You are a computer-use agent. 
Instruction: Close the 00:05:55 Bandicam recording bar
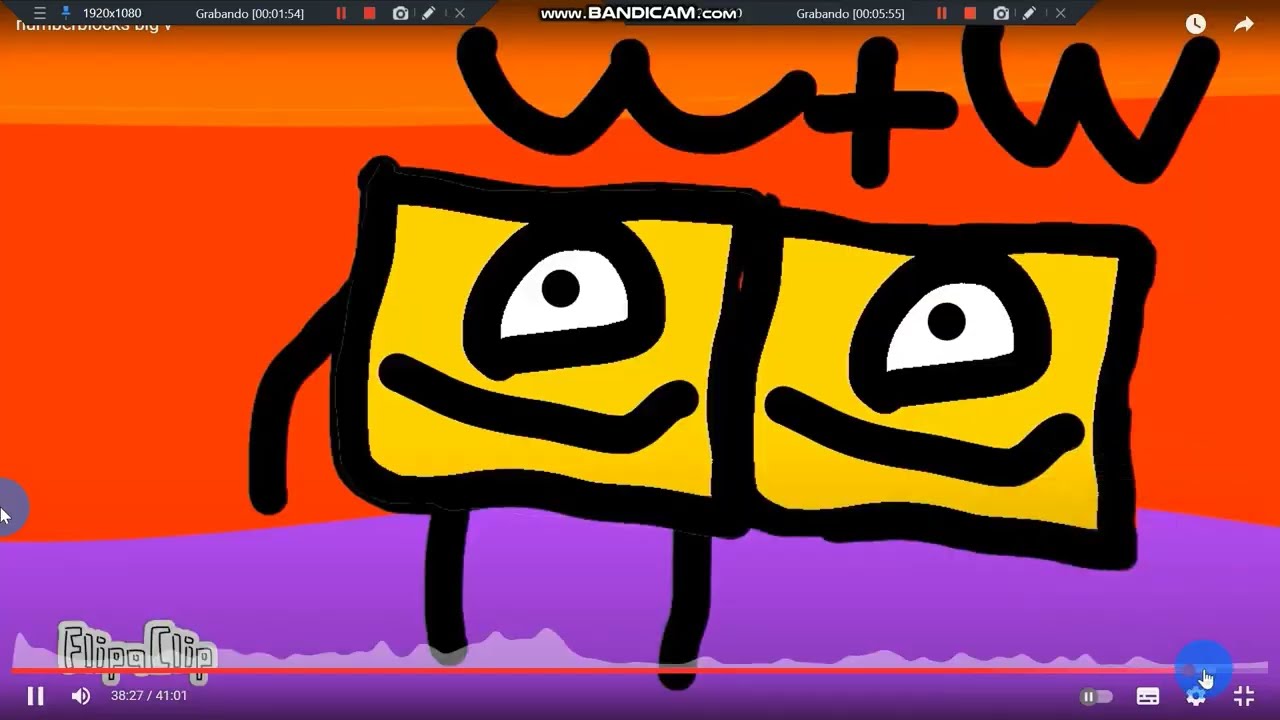(1060, 13)
